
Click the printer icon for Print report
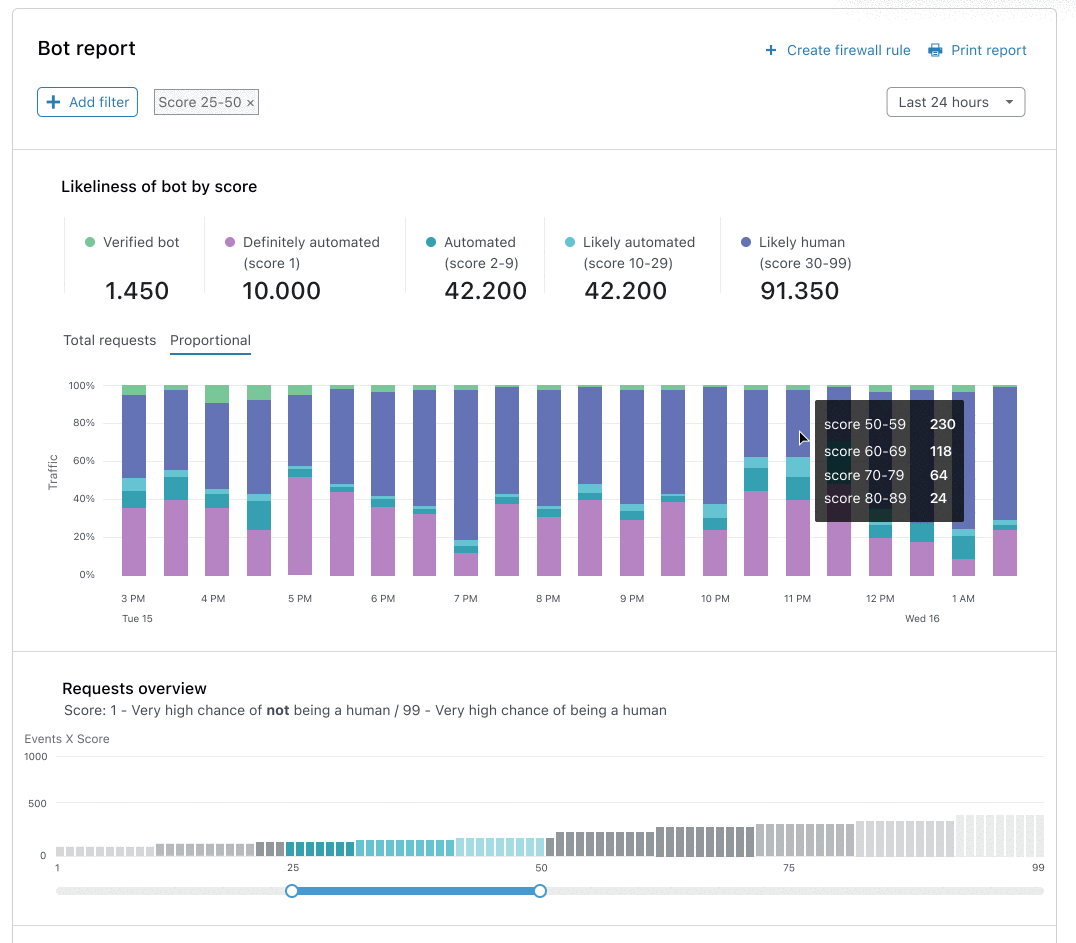[935, 50]
